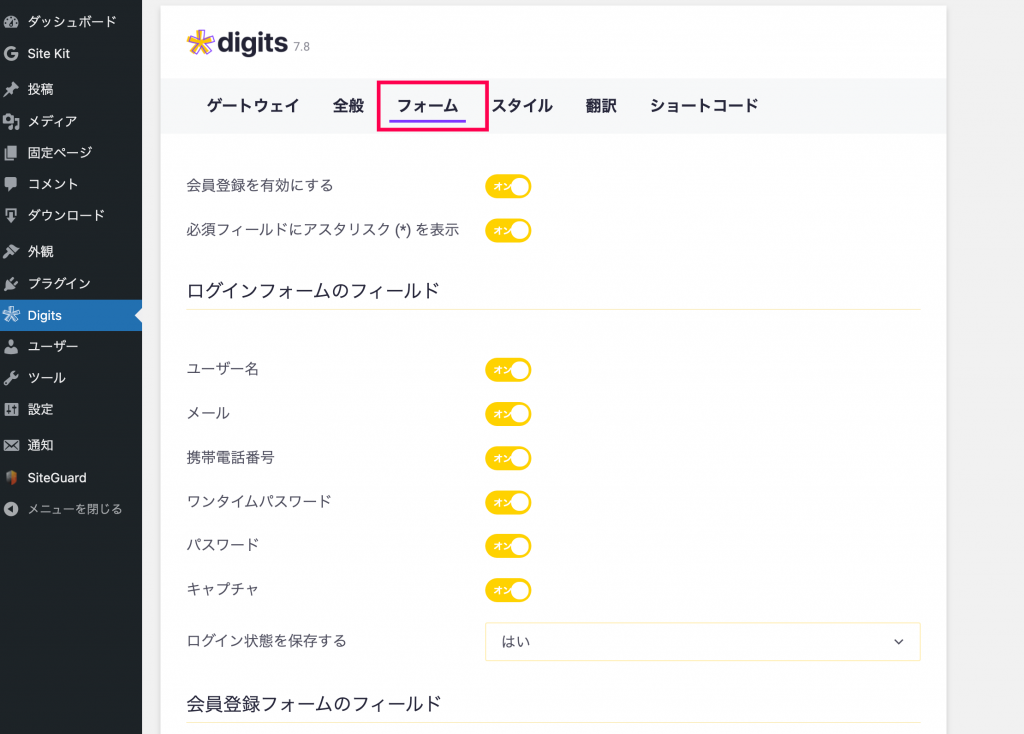Open 通知 envelope icon
Screen dimensions: 1024x734
point(11,445)
